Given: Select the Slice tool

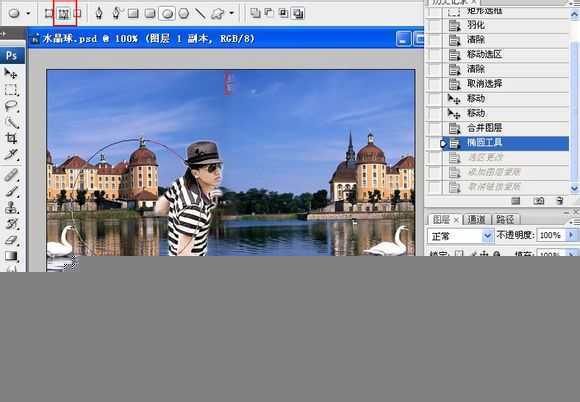Looking at the screenshot, I should pyautogui.click(x=11, y=154).
